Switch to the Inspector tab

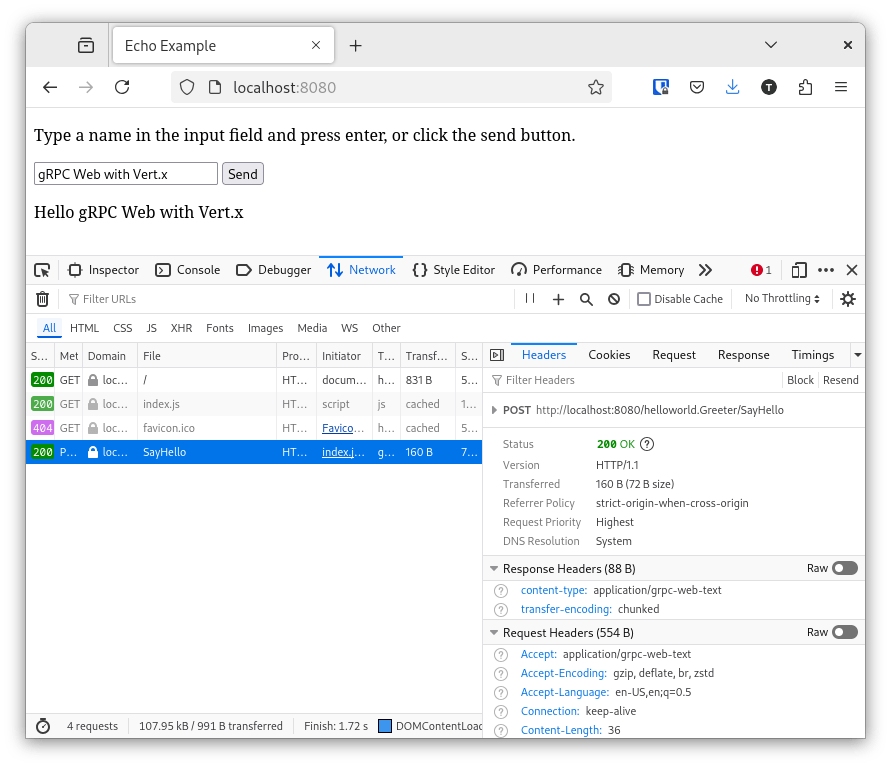[x=103, y=270]
